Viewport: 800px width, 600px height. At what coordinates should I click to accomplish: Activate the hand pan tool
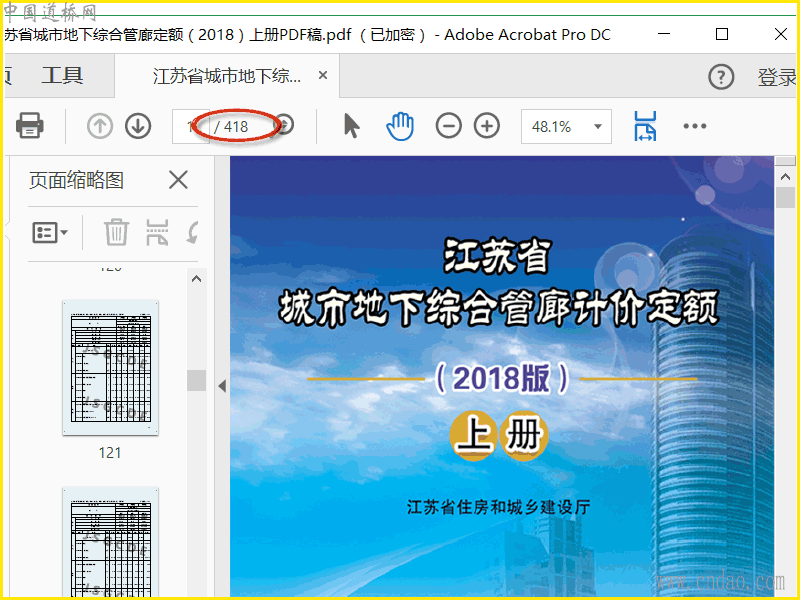point(399,126)
